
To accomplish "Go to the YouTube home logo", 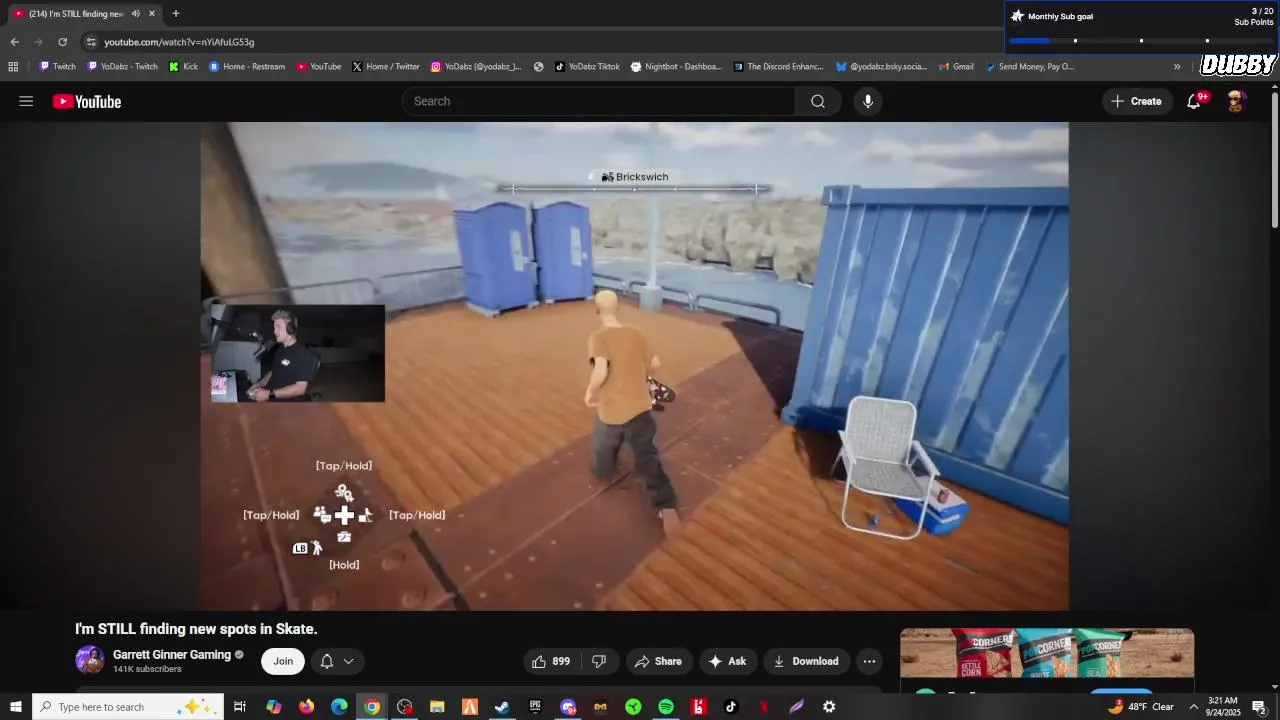I will 87,101.
